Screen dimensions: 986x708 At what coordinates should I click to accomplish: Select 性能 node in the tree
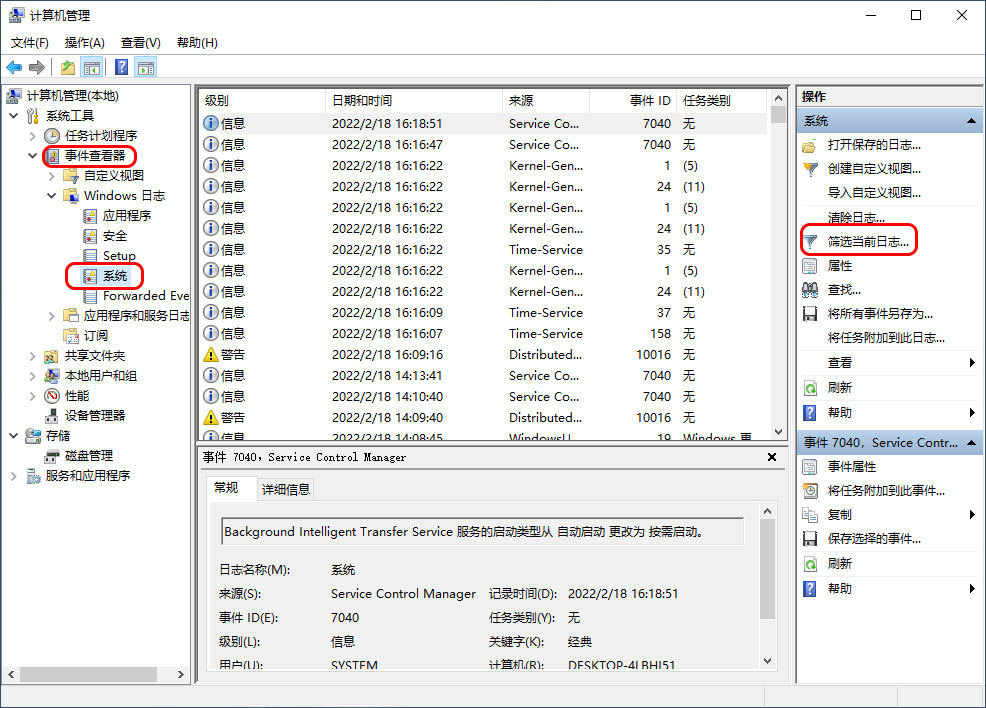point(77,396)
